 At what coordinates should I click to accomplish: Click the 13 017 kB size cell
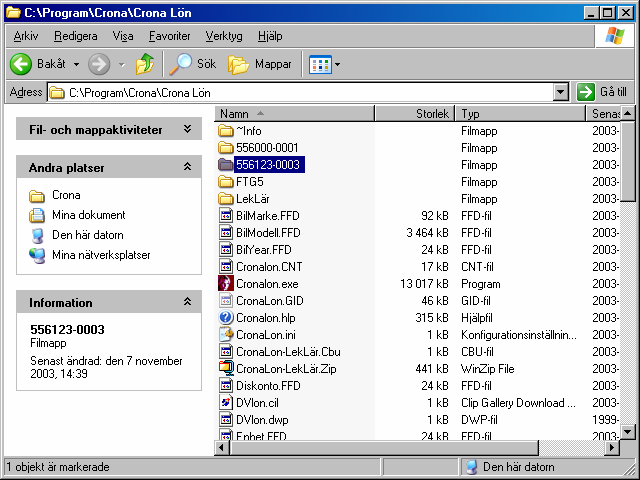(x=424, y=284)
